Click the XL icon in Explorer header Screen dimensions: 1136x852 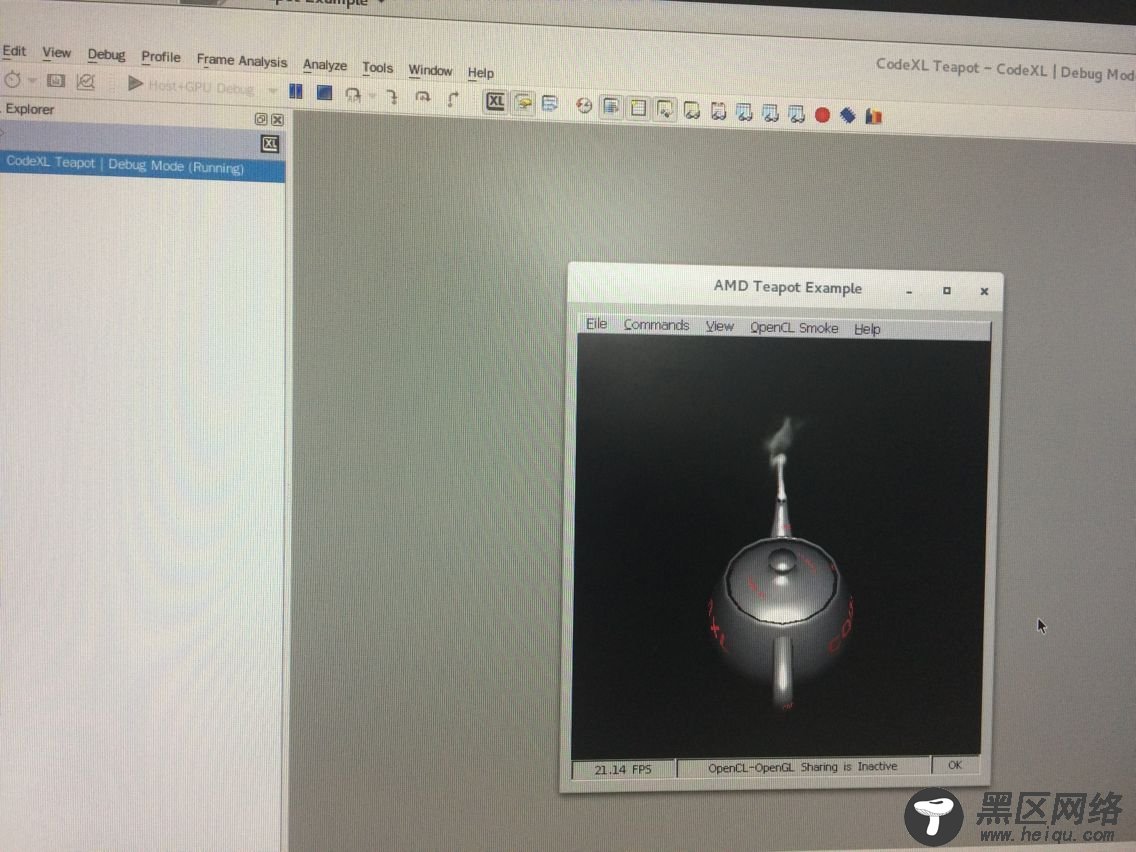click(270, 143)
